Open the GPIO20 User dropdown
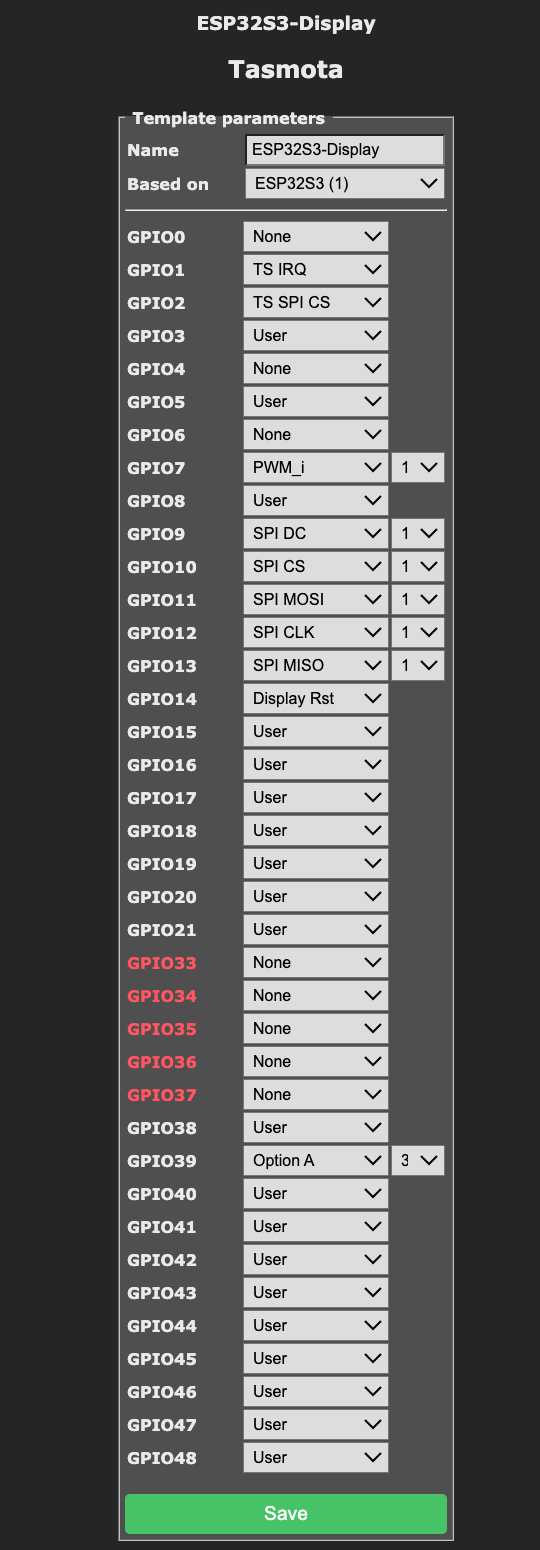 pyautogui.click(x=316, y=897)
